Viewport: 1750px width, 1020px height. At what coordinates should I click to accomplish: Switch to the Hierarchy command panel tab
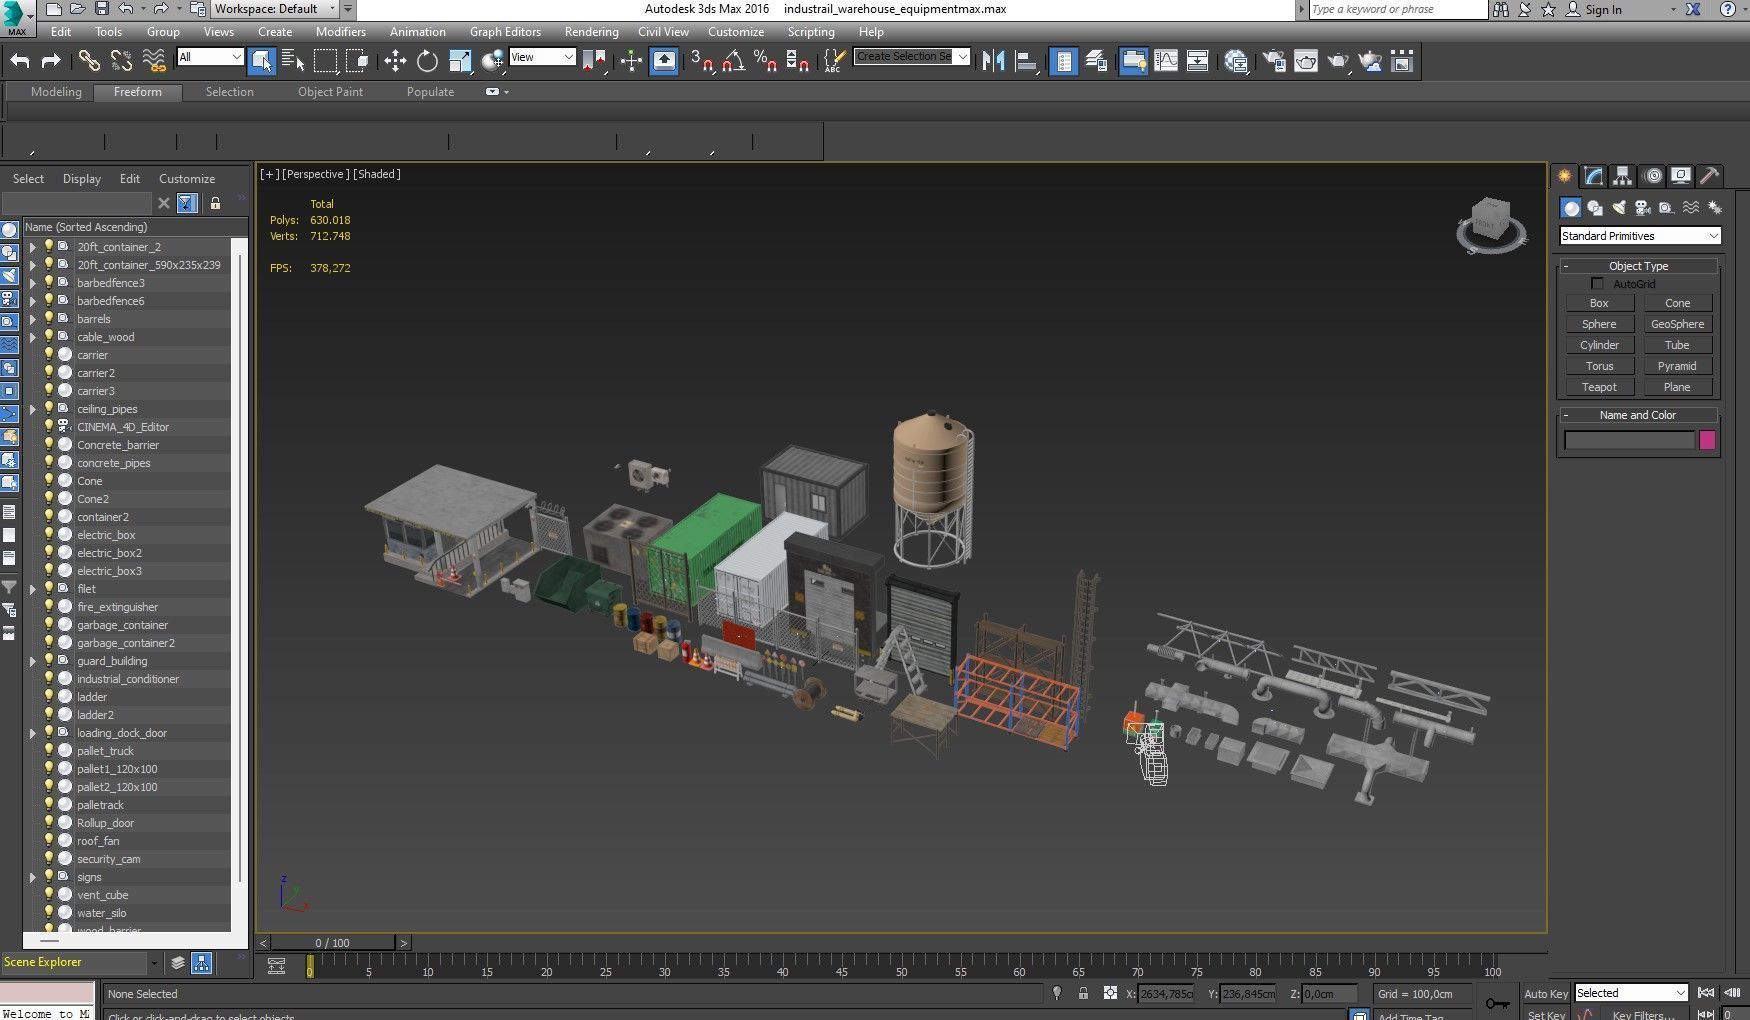point(1623,176)
